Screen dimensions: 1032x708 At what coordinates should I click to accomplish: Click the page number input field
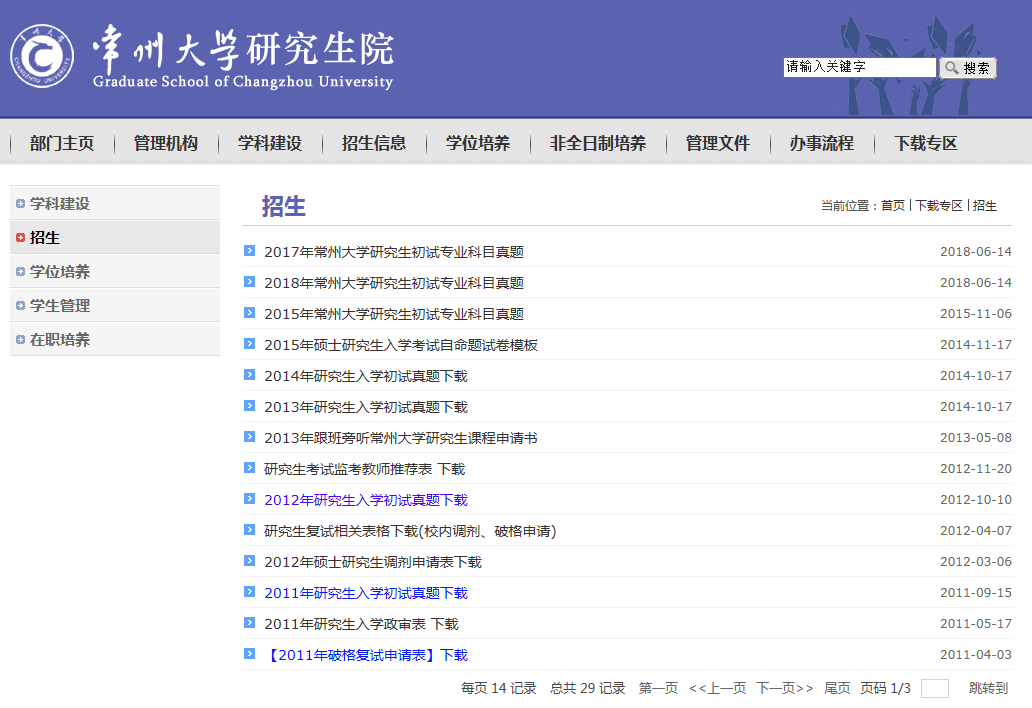pos(936,688)
